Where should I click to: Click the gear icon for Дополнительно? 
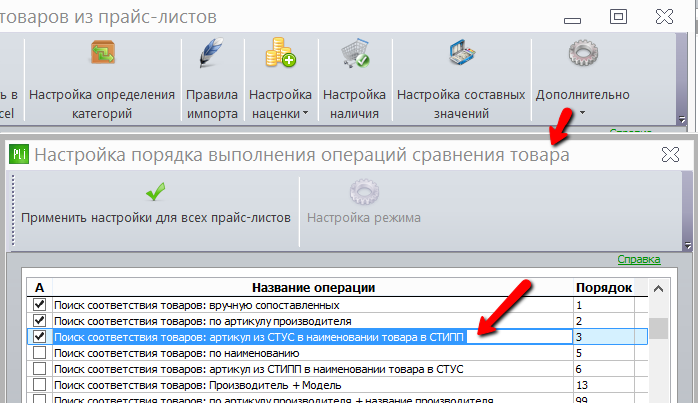(583, 53)
